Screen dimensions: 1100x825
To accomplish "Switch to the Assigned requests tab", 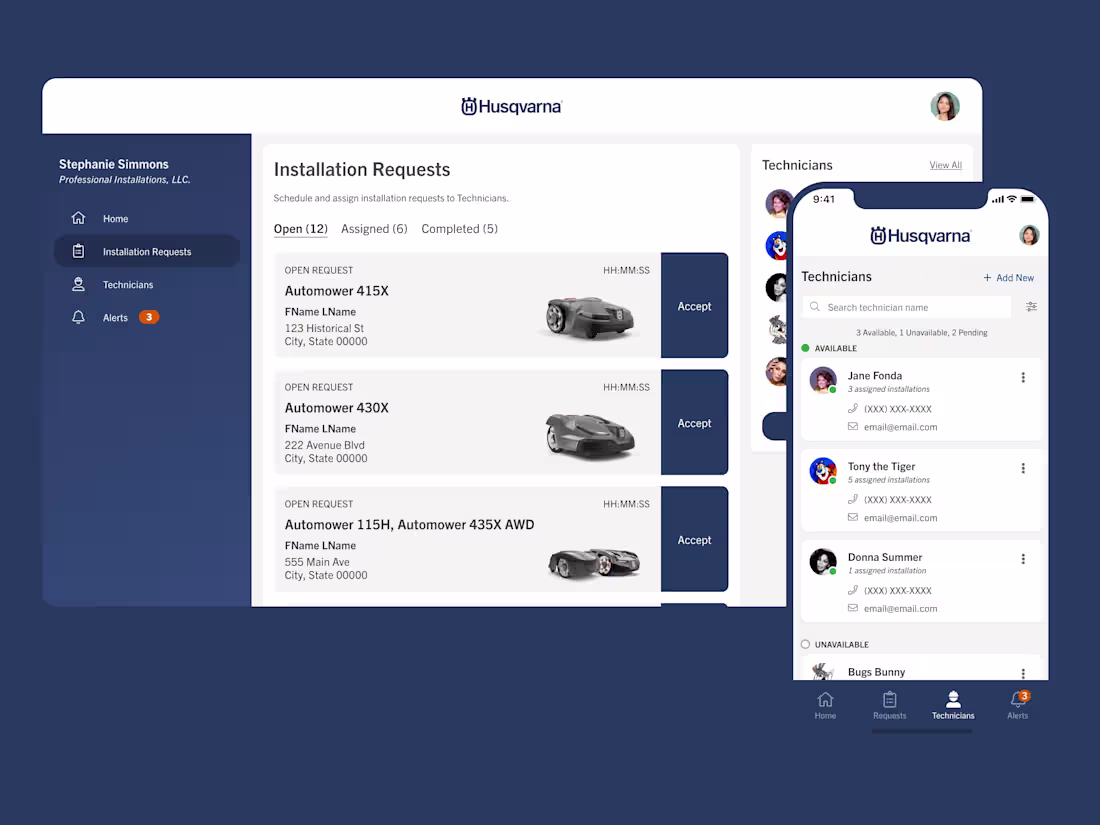I will click(374, 228).
